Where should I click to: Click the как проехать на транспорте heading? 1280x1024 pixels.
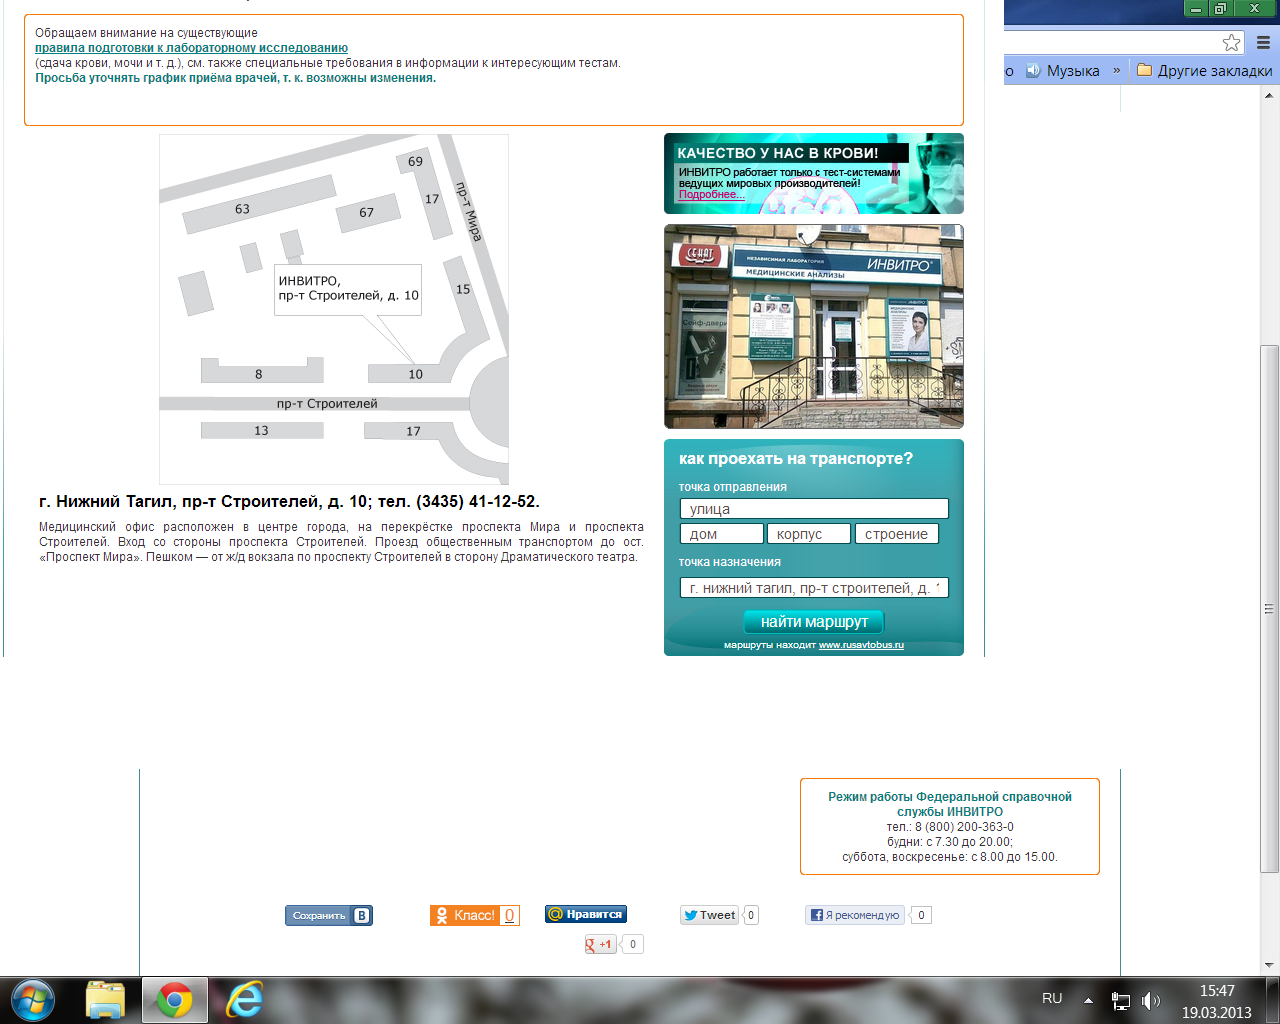[796, 459]
